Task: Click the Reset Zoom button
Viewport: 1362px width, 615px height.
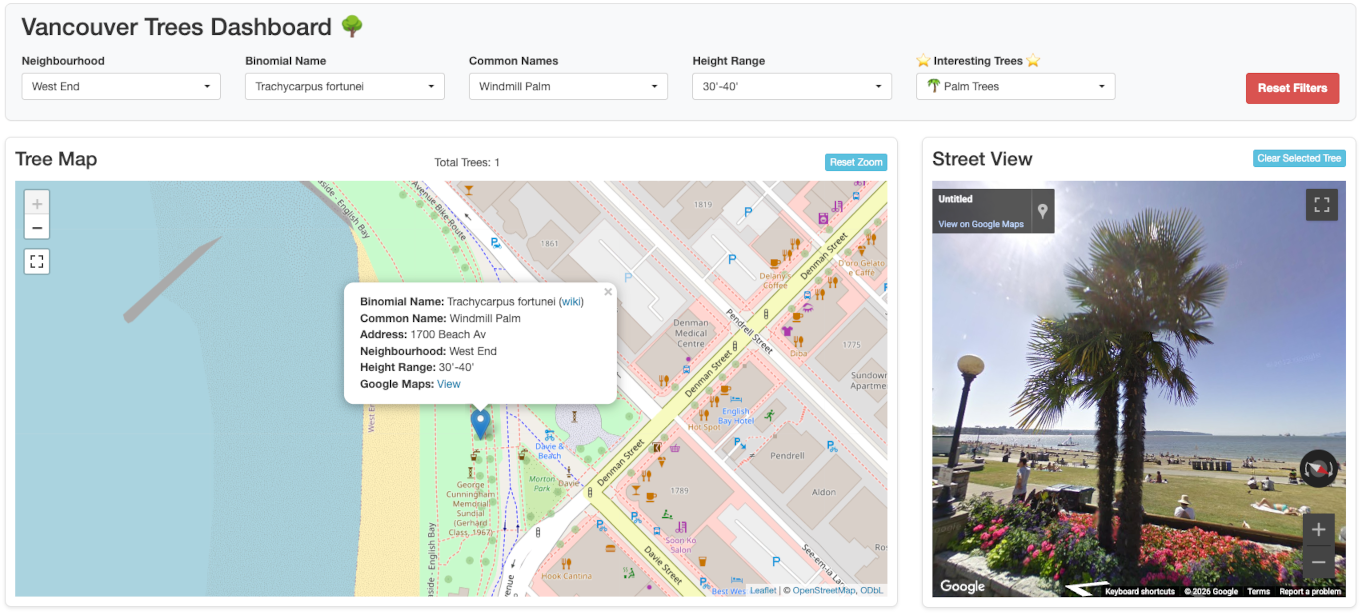Action: (x=856, y=162)
